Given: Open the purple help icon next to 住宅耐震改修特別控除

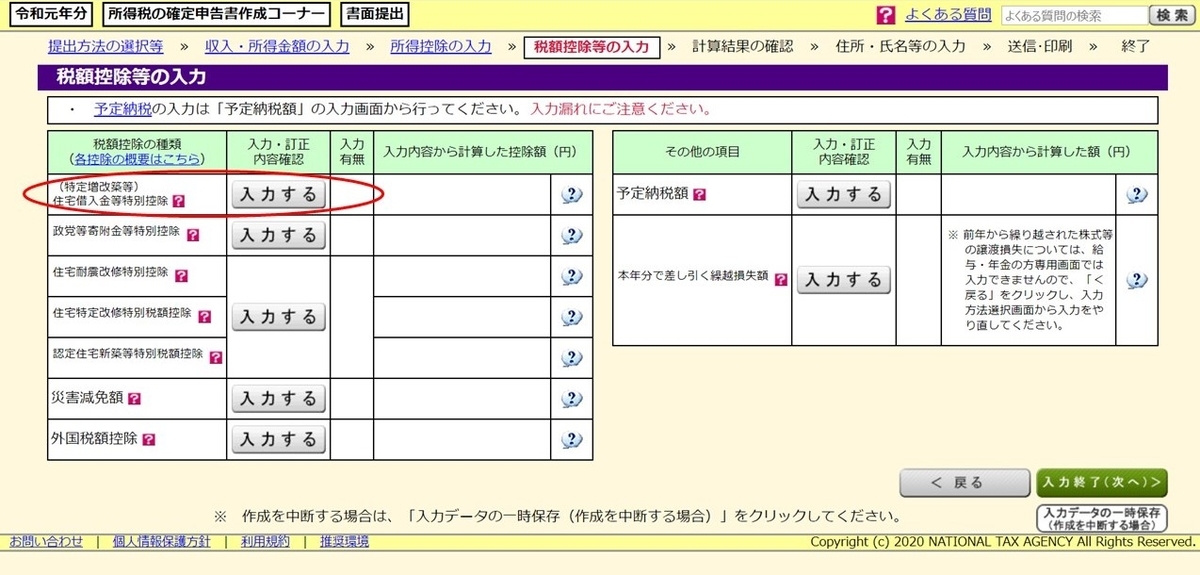Looking at the screenshot, I should 181,275.
